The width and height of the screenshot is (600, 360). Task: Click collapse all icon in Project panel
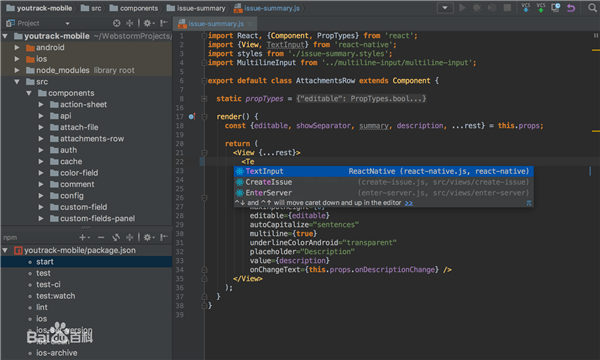click(x=130, y=23)
